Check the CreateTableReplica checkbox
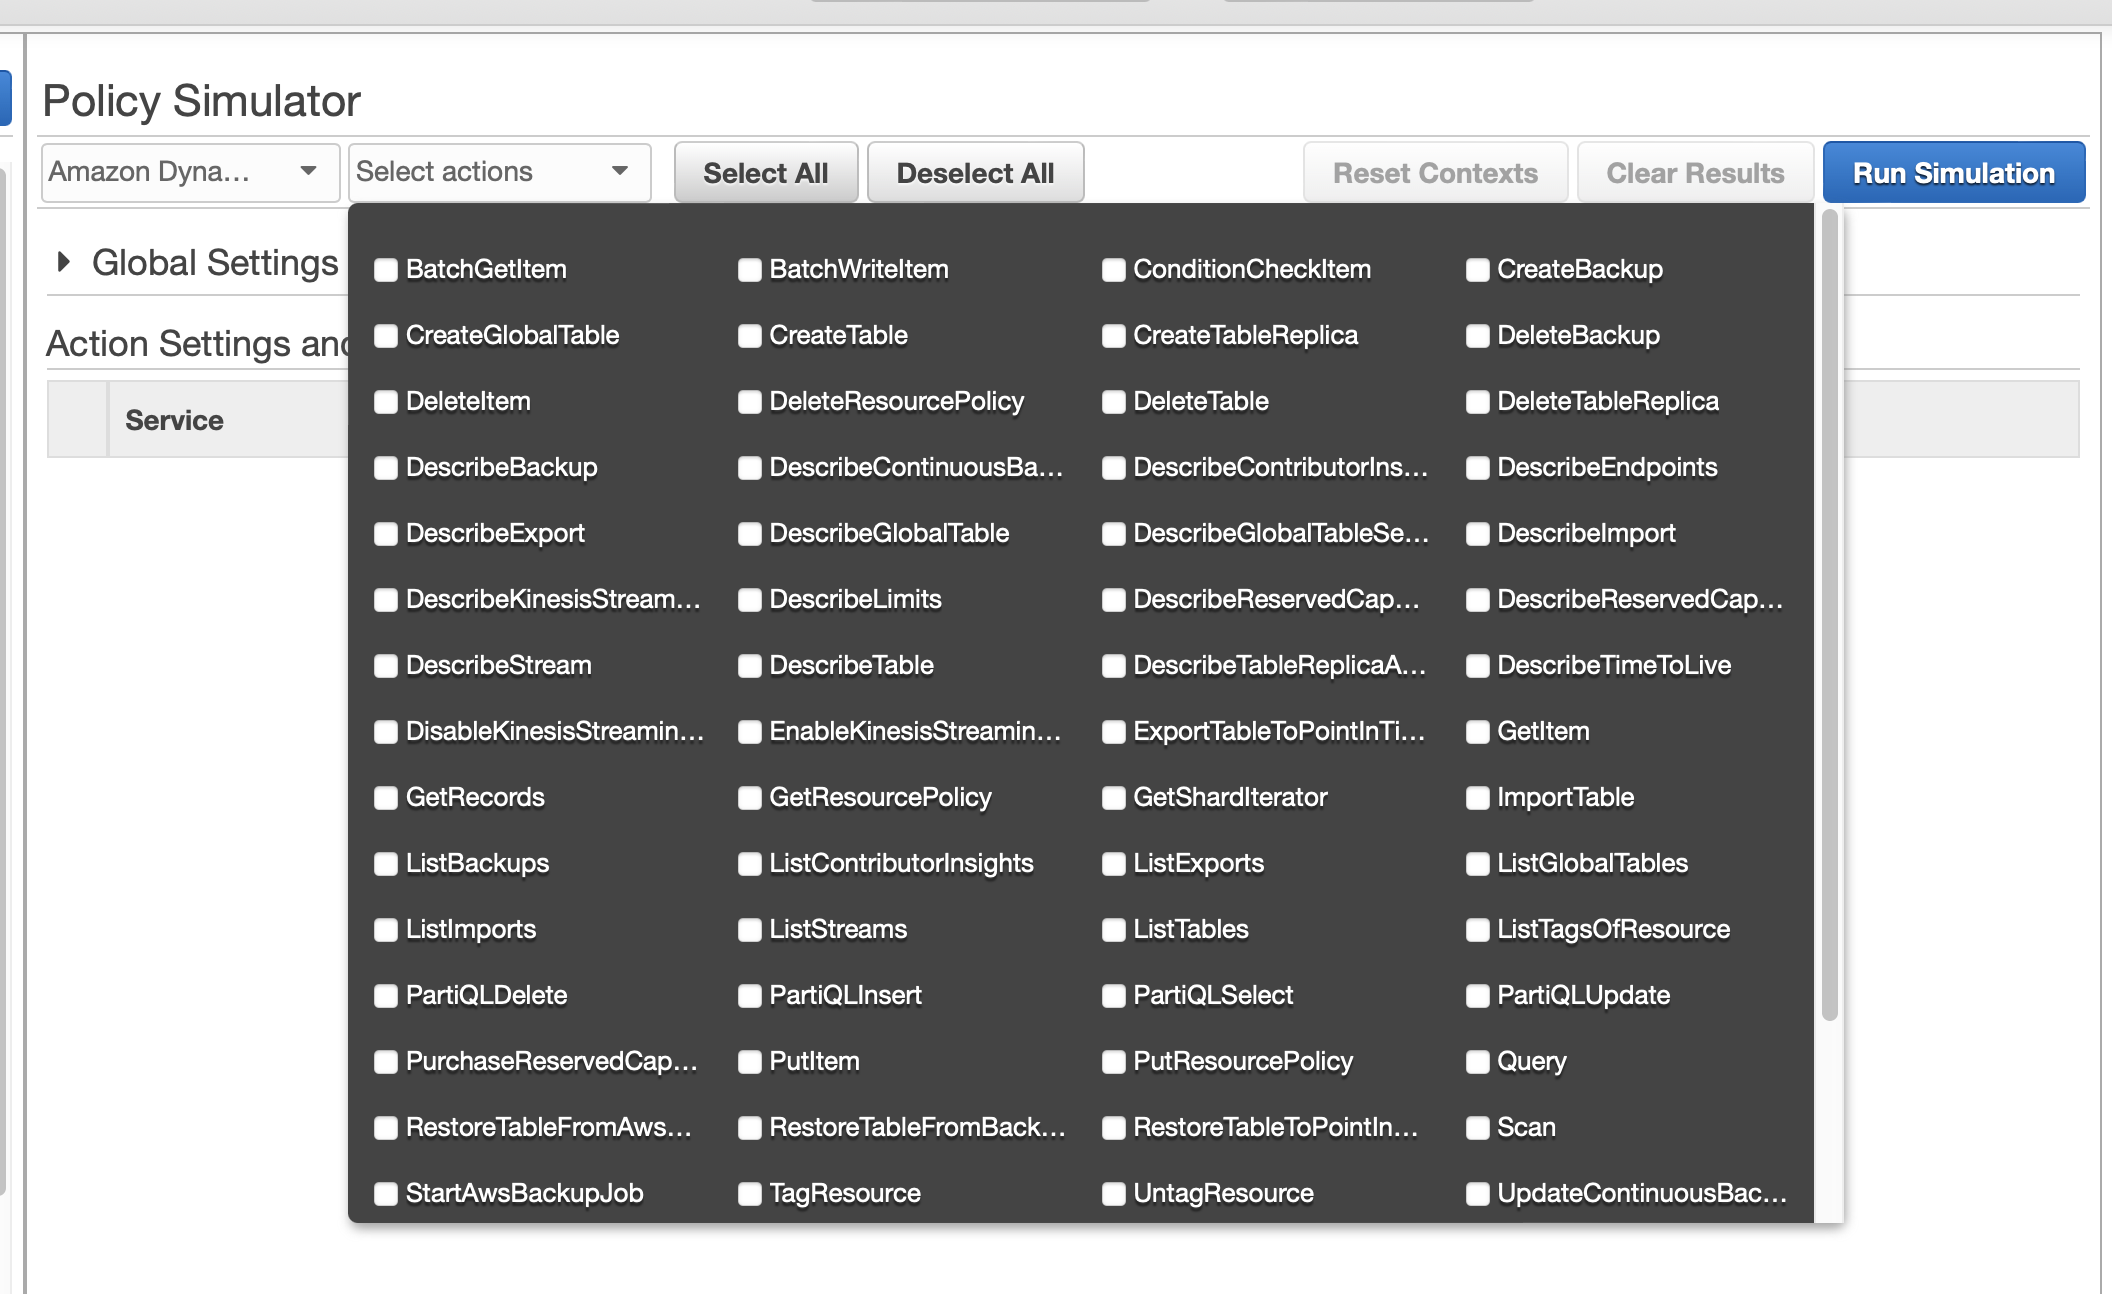Screen dimensions: 2112x1294 (1114, 336)
